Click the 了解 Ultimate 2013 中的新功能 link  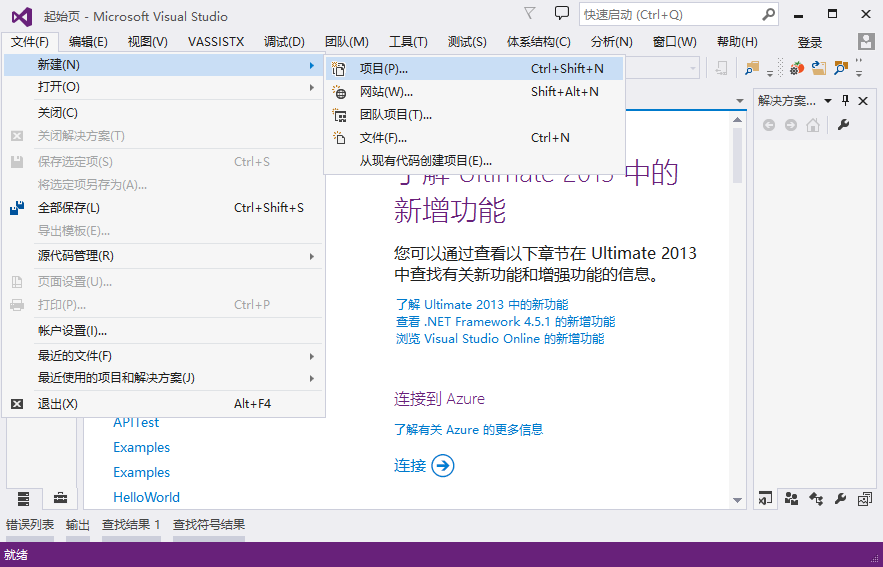482,304
